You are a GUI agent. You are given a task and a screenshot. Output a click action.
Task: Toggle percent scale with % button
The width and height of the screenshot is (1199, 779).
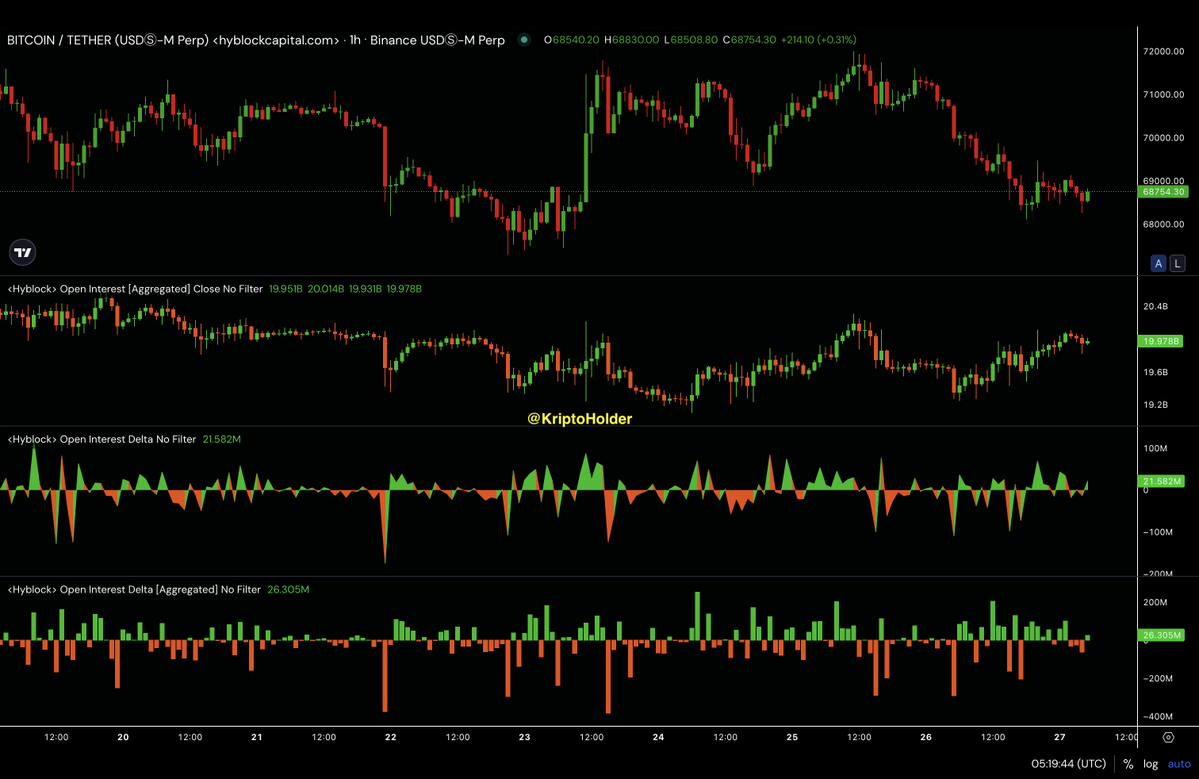(1128, 764)
